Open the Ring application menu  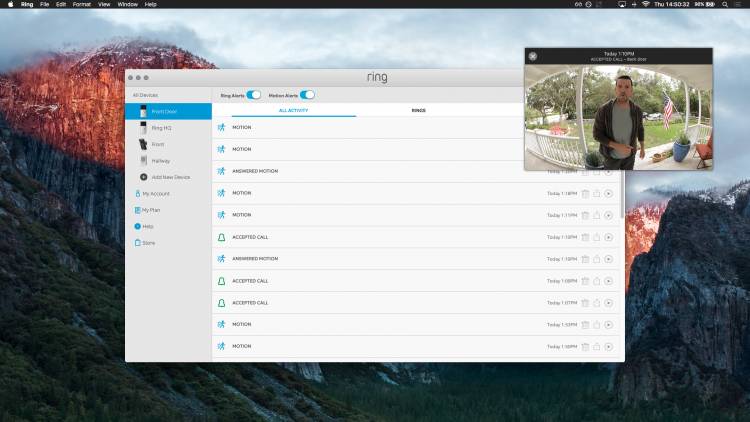click(27, 4)
